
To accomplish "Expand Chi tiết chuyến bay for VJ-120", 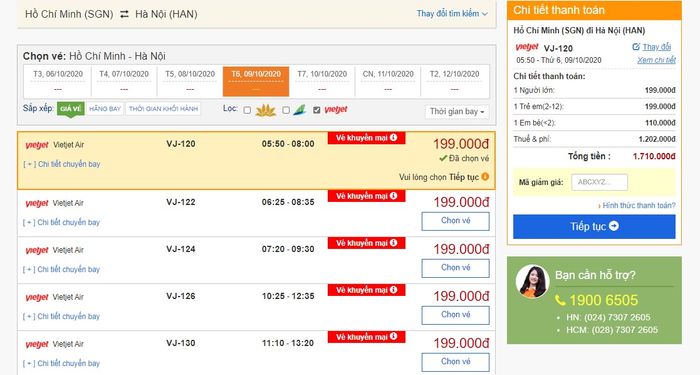I will 62,164.
